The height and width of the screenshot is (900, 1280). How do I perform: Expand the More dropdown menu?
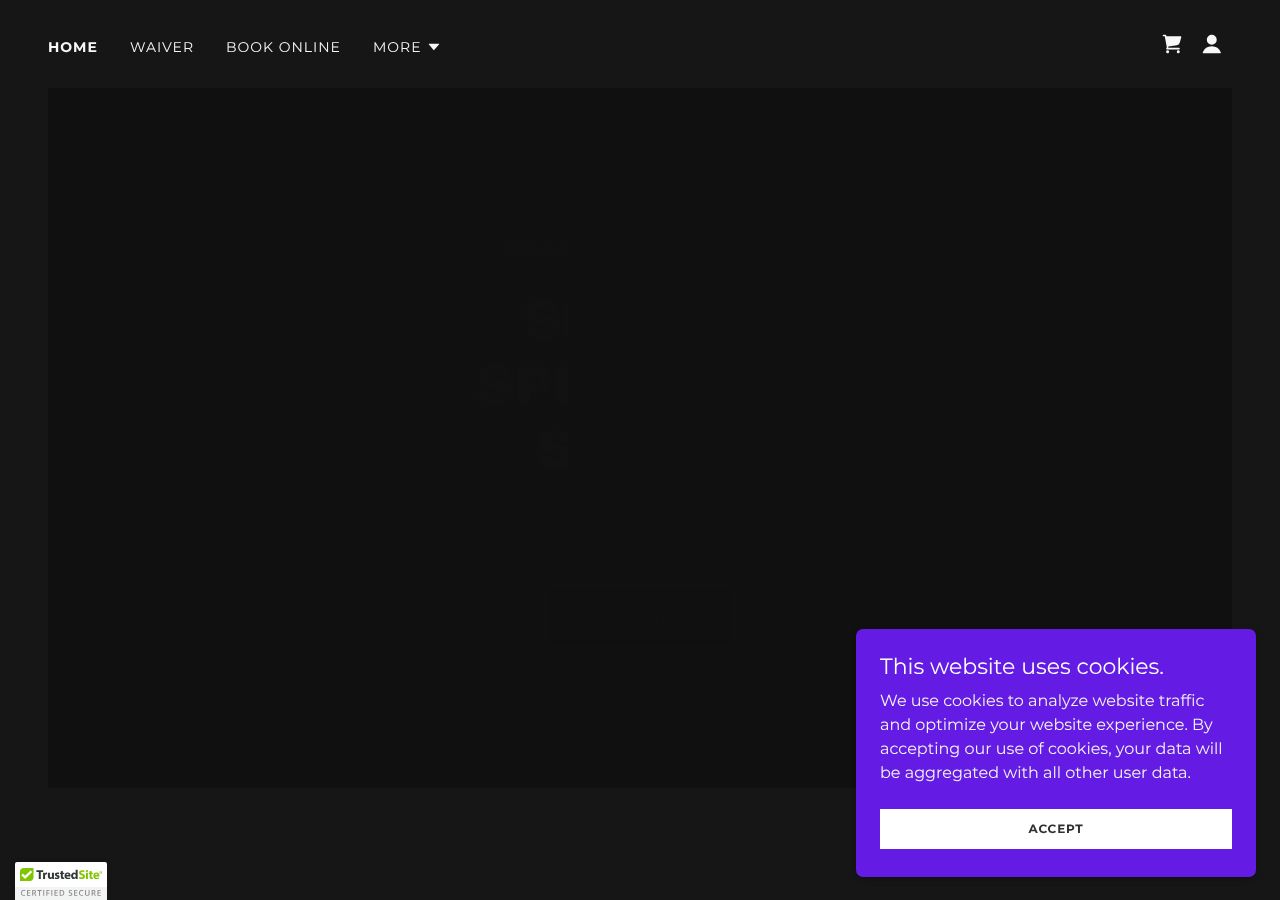click(406, 47)
